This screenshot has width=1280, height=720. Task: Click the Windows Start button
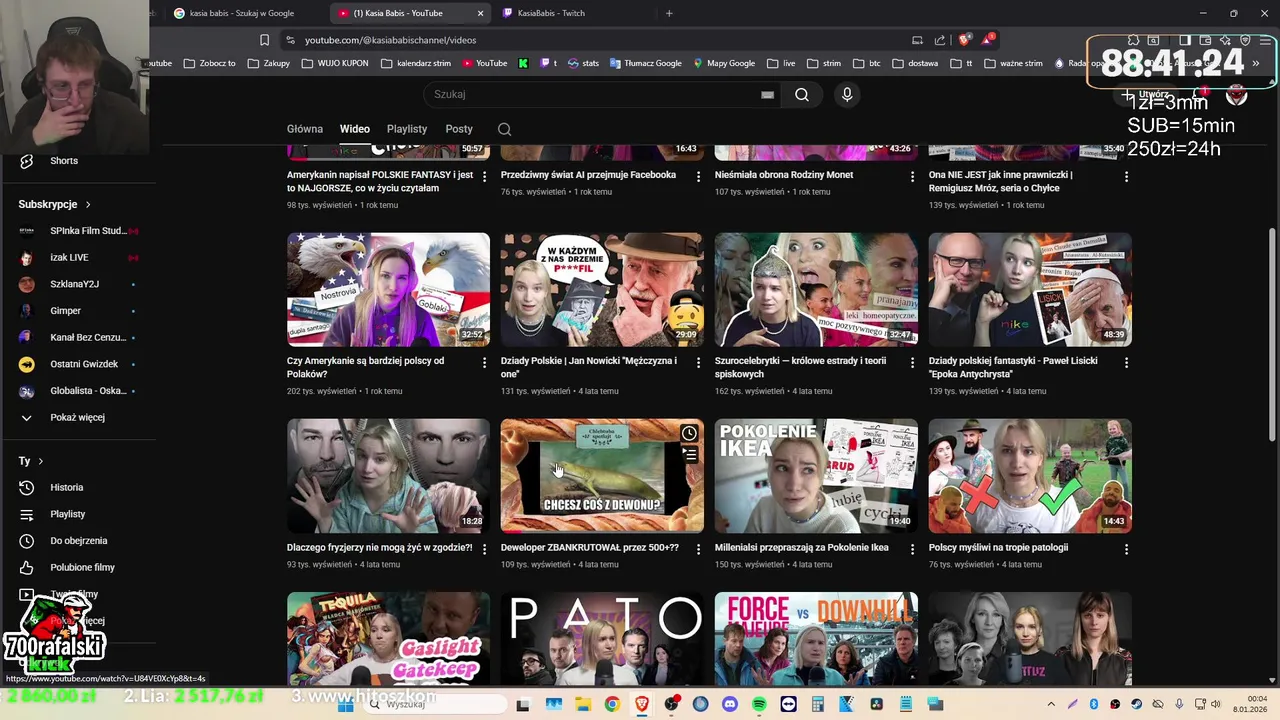(x=346, y=705)
